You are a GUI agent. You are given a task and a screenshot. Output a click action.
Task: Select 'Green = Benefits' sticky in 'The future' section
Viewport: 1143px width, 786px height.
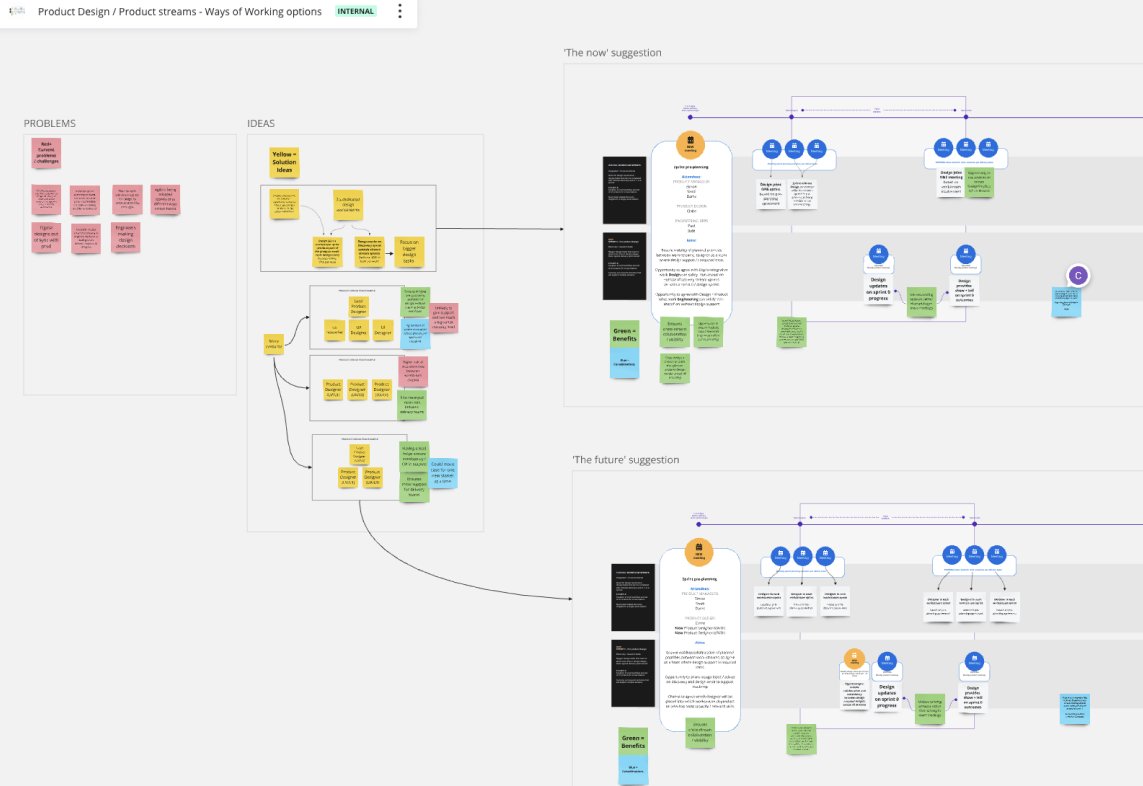(x=633, y=742)
